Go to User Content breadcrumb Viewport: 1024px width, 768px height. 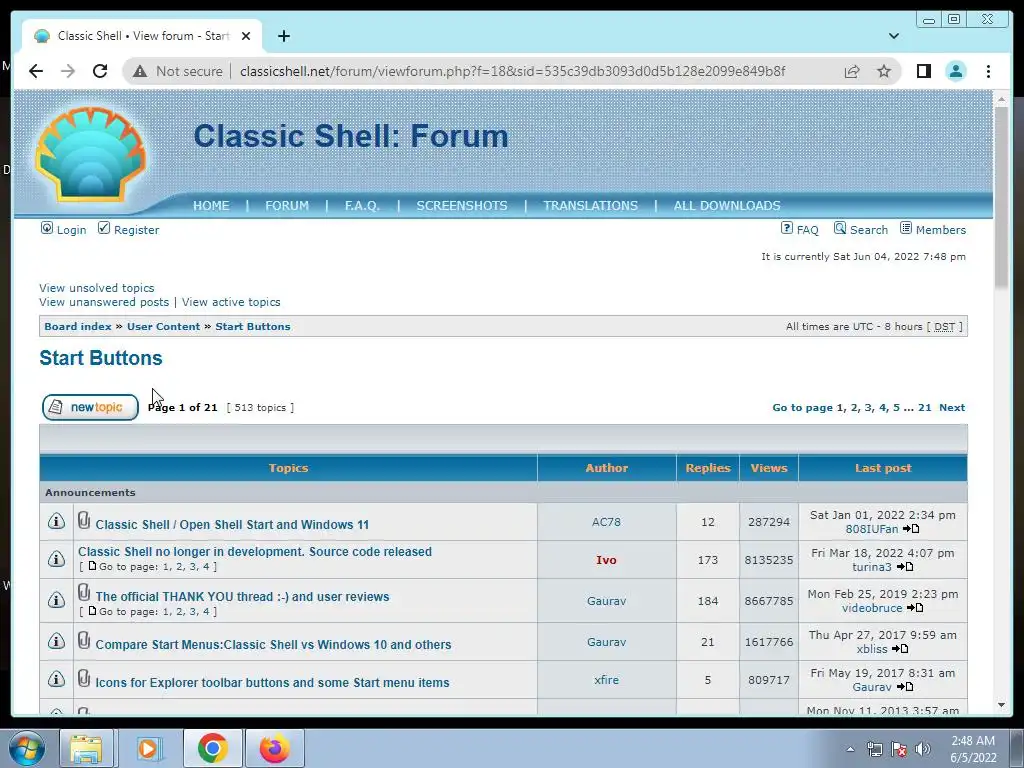point(163,327)
